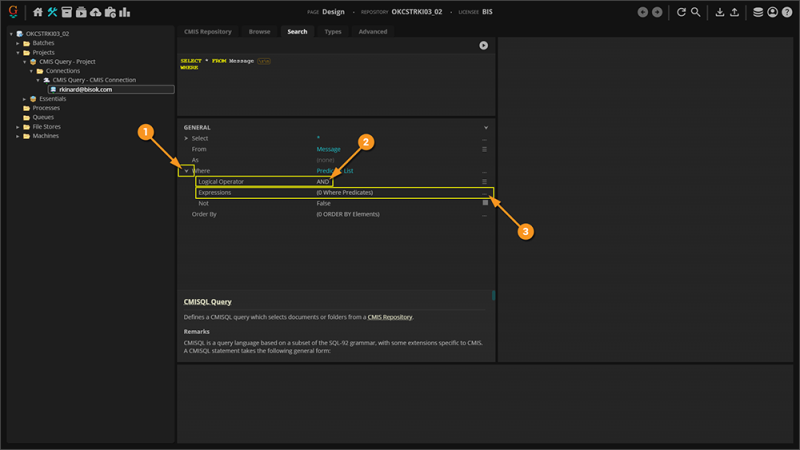
Task: Click the download icon in header
Action: (720, 12)
